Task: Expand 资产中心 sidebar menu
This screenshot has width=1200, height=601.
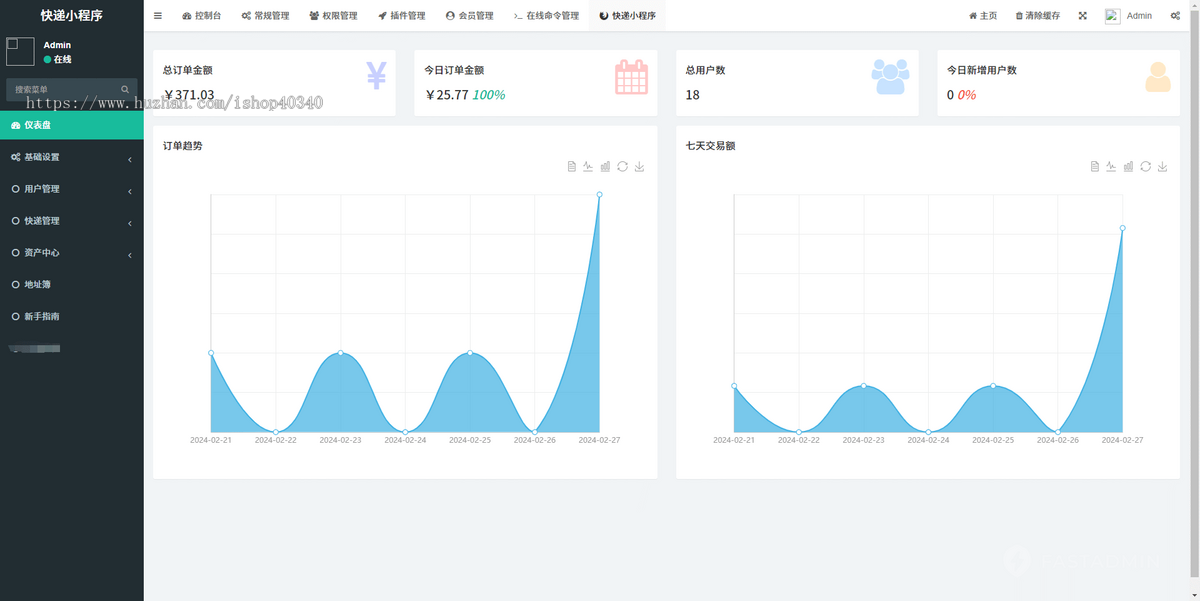Action: pos(72,253)
